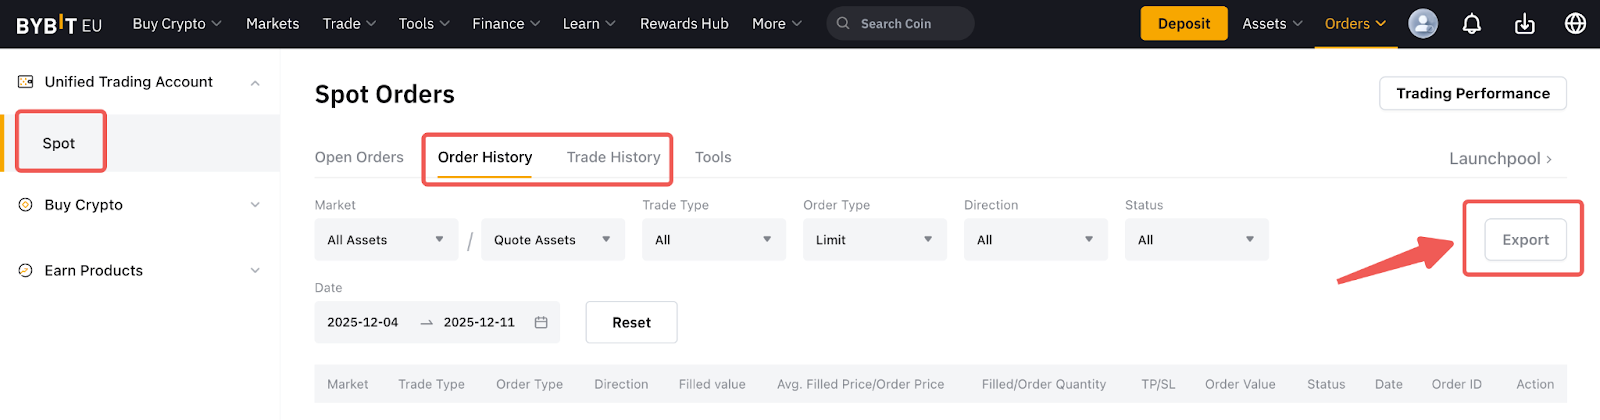Open the language globe icon

coord(1575,24)
